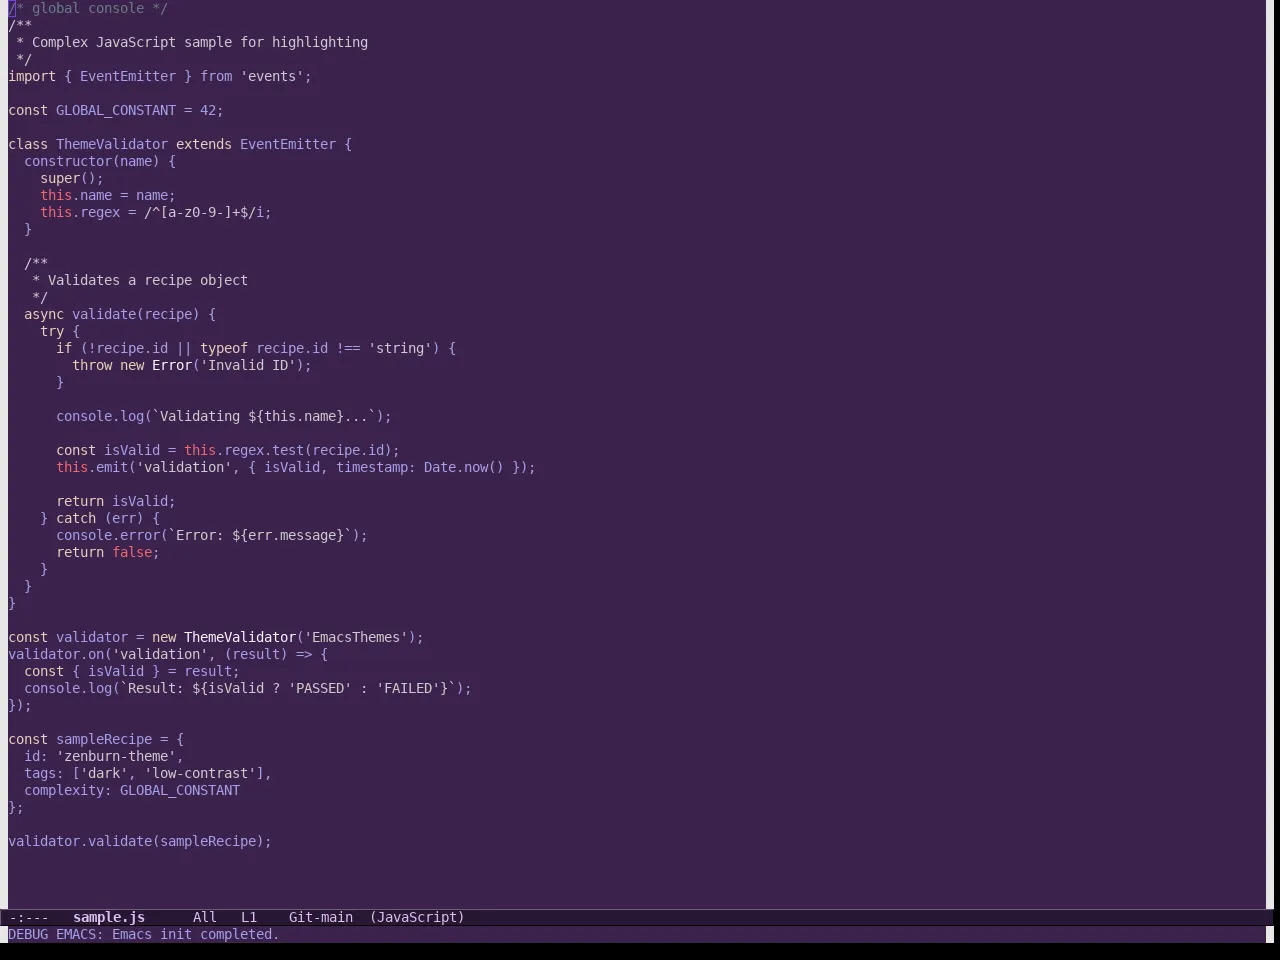Click the 'dark' tag string

(104, 773)
